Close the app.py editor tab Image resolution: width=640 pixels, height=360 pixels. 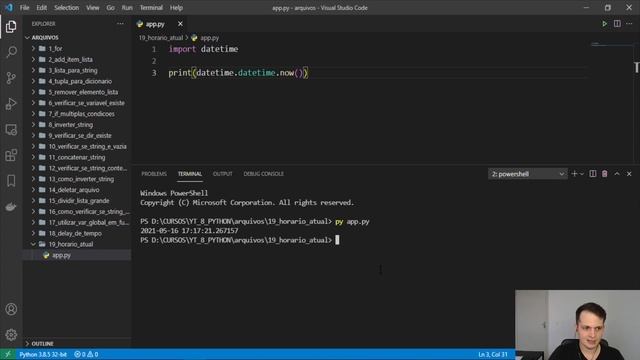click(x=180, y=24)
